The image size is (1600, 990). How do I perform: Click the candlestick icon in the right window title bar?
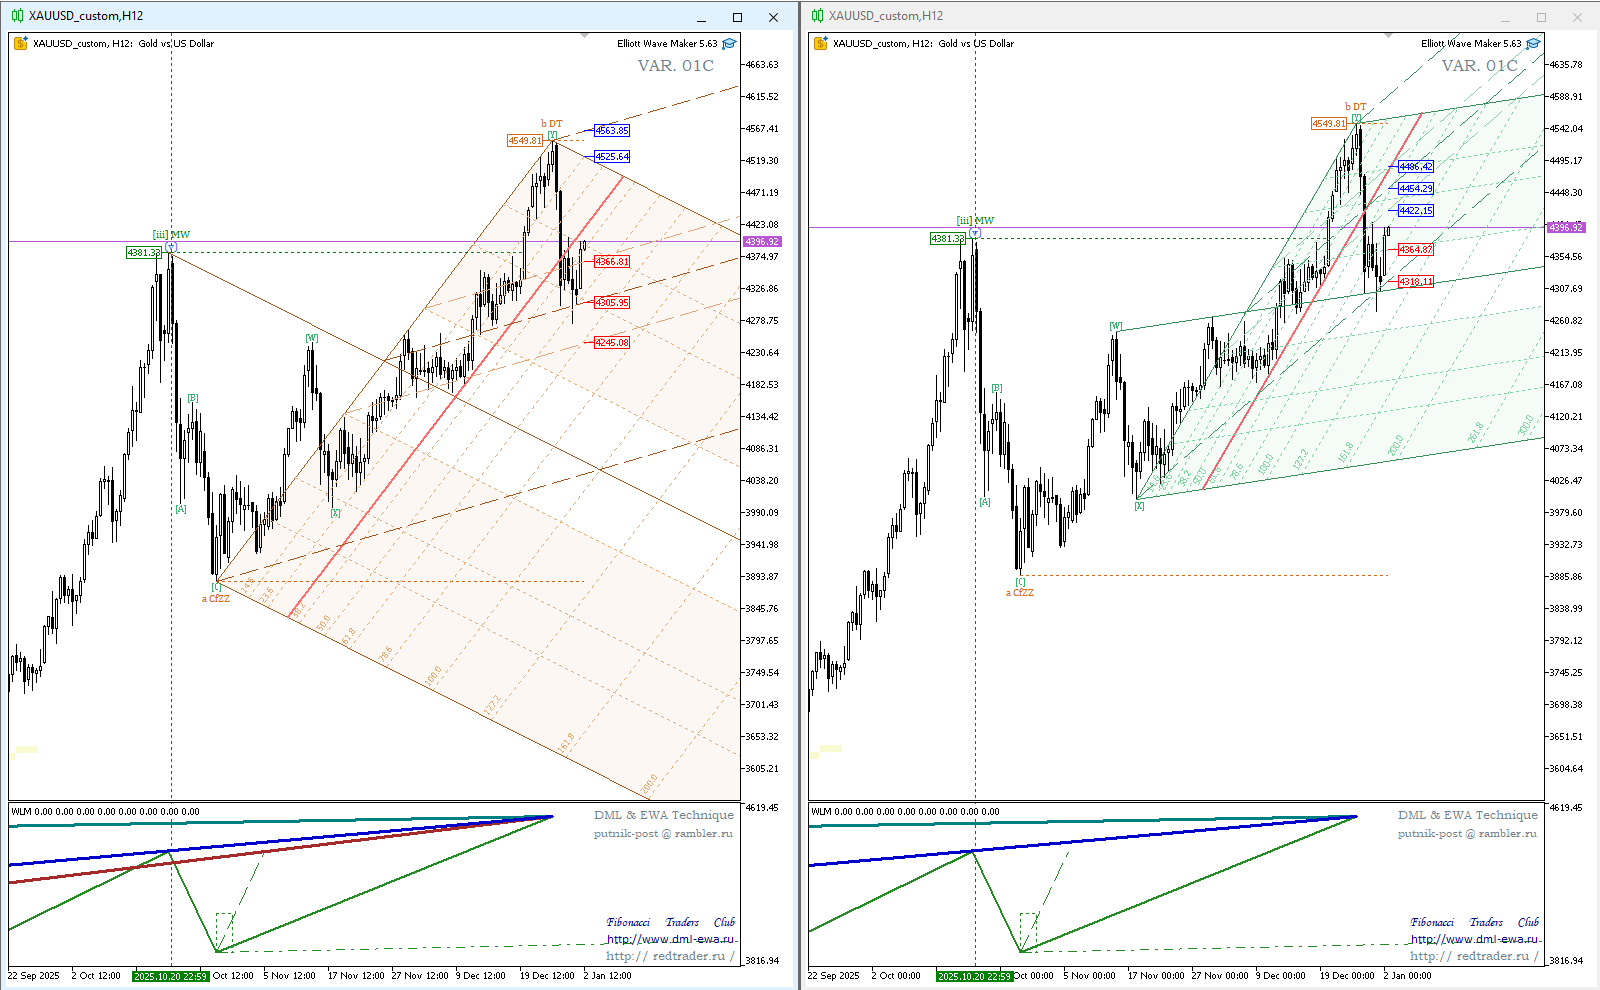(817, 16)
